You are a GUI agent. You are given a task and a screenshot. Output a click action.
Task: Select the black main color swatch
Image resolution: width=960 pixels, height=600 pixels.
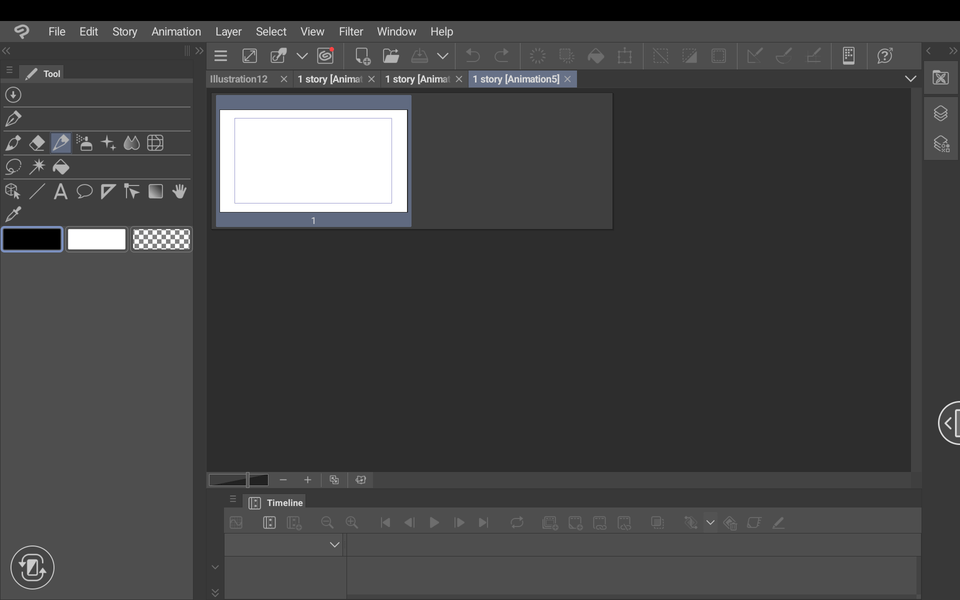(31, 239)
